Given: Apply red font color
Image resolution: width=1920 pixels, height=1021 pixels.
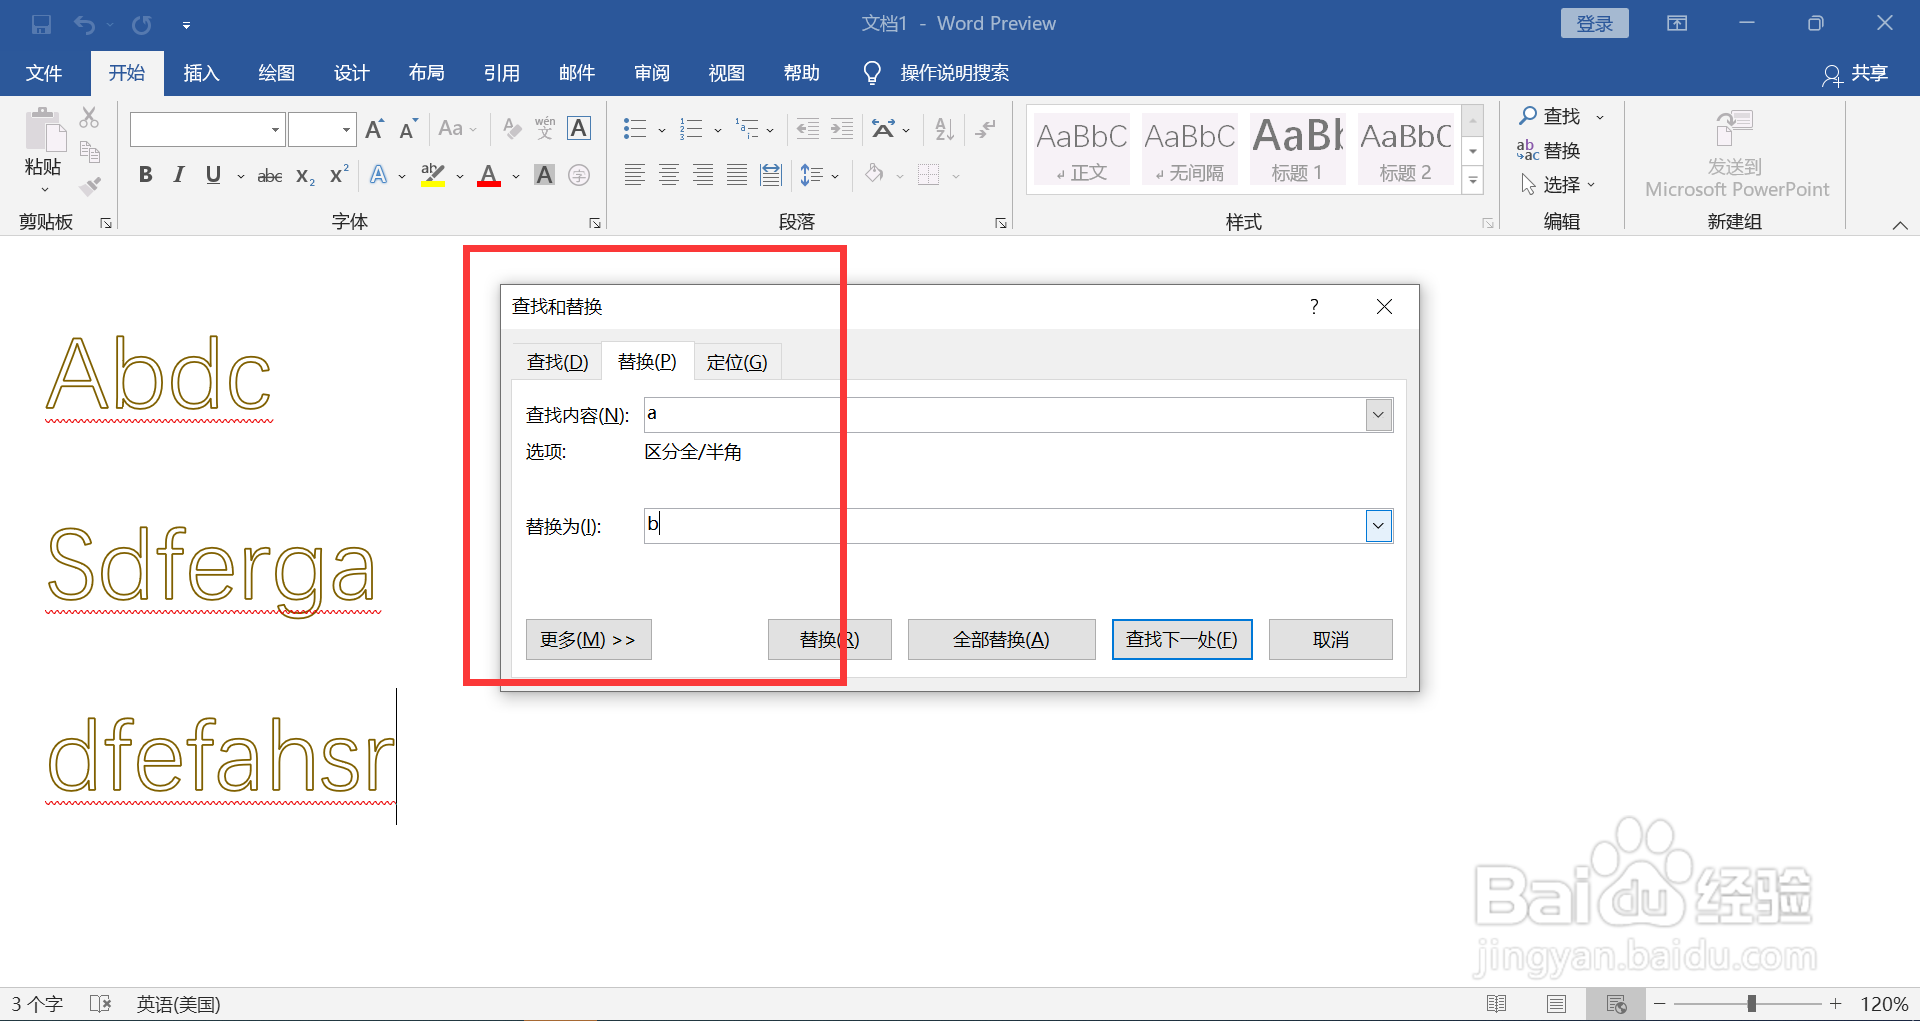Looking at the screenshot, I should coord(489,175).
